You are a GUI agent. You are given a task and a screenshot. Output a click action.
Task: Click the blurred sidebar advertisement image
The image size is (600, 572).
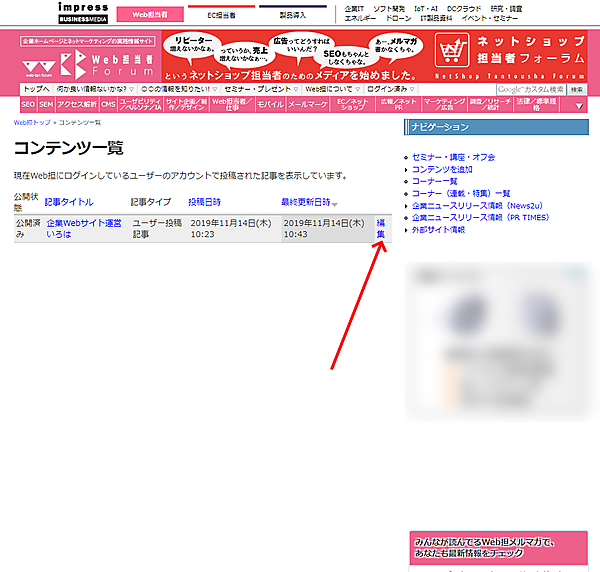point(497,342)
